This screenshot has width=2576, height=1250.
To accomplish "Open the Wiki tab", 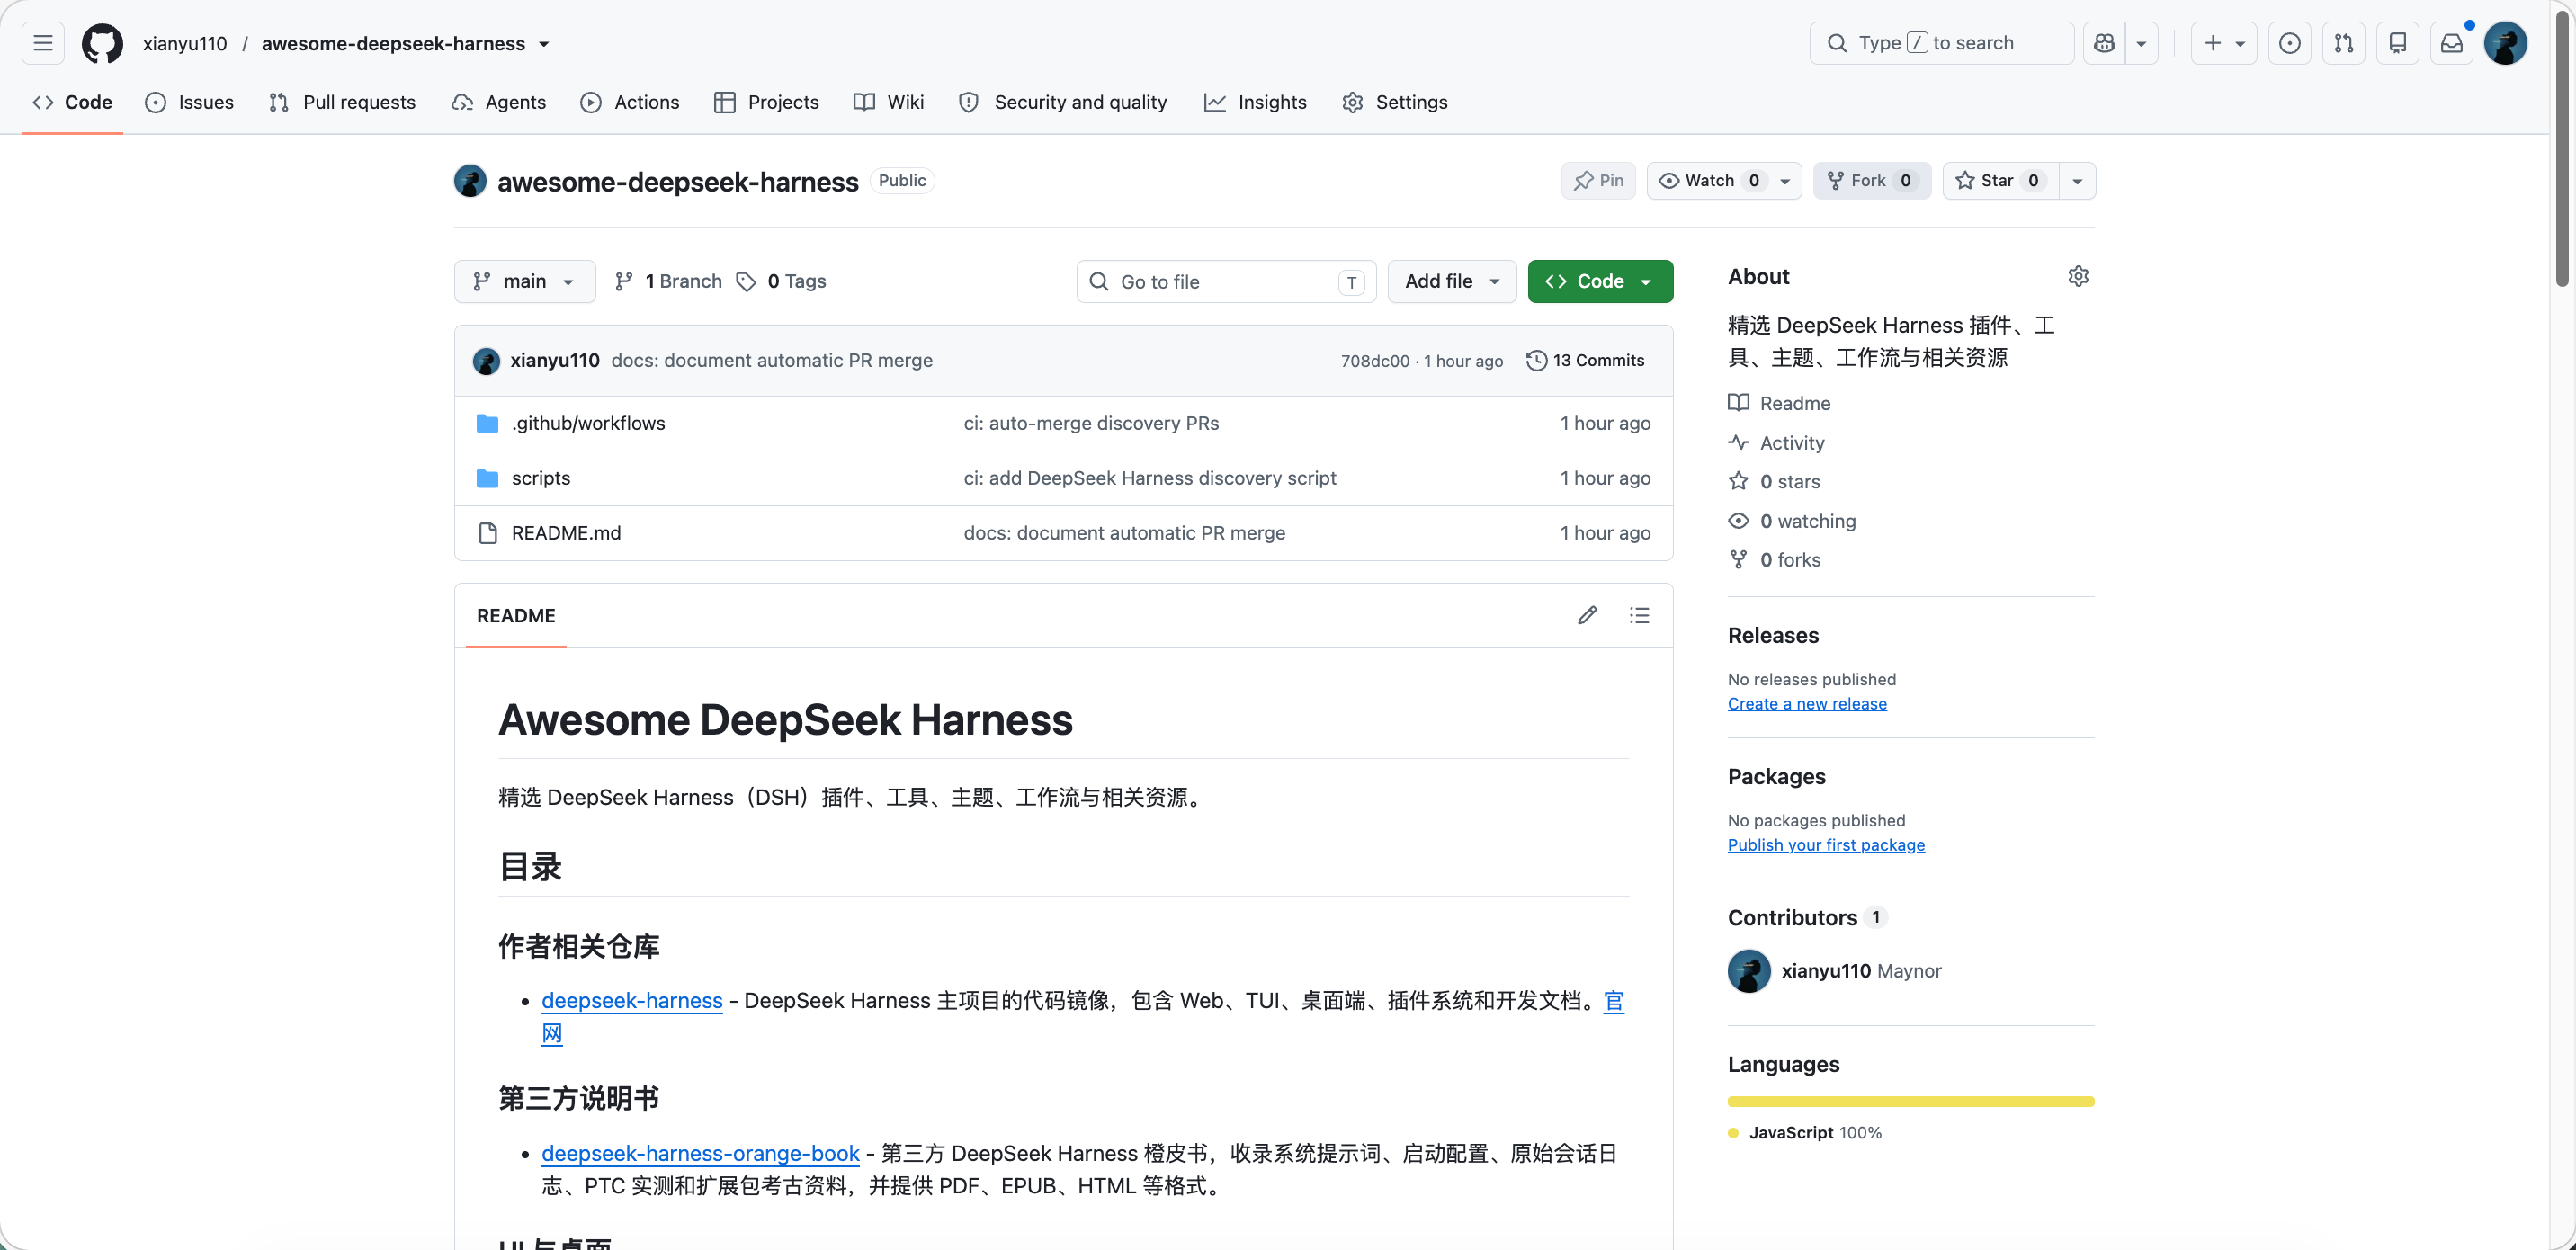I will 888,102.
